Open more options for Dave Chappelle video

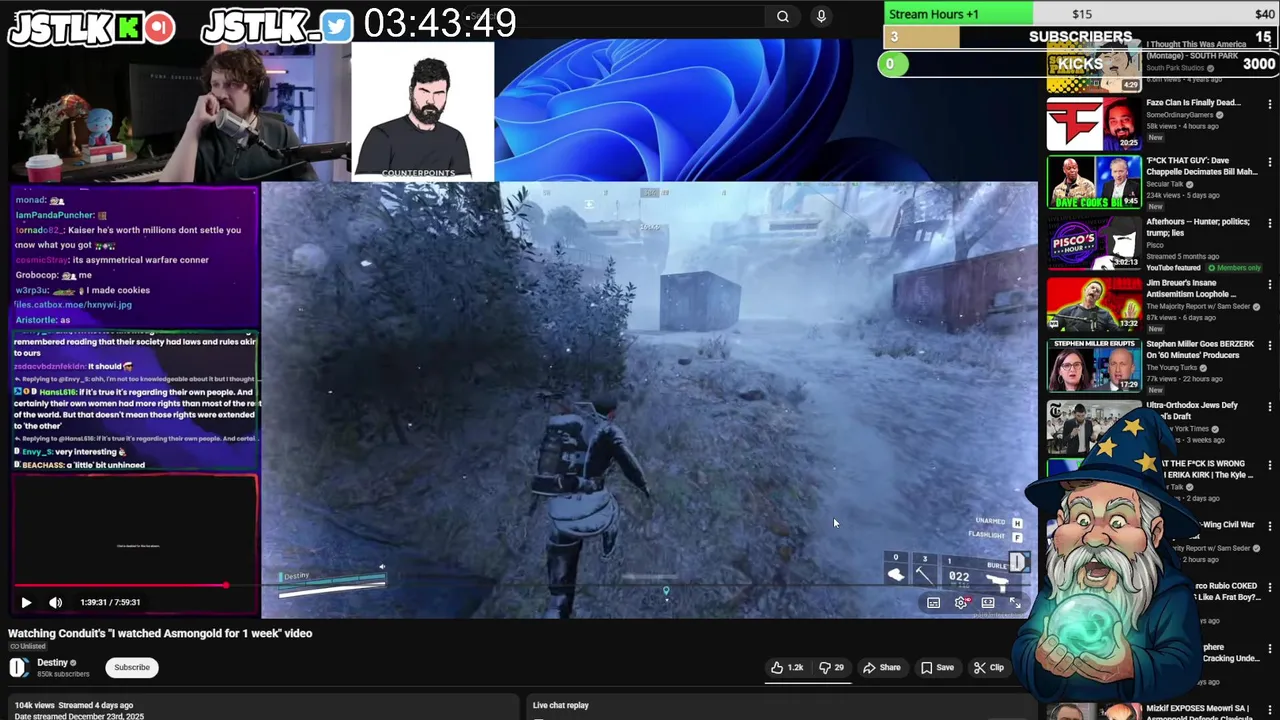pyautogui.click(x=1270, y=162)
